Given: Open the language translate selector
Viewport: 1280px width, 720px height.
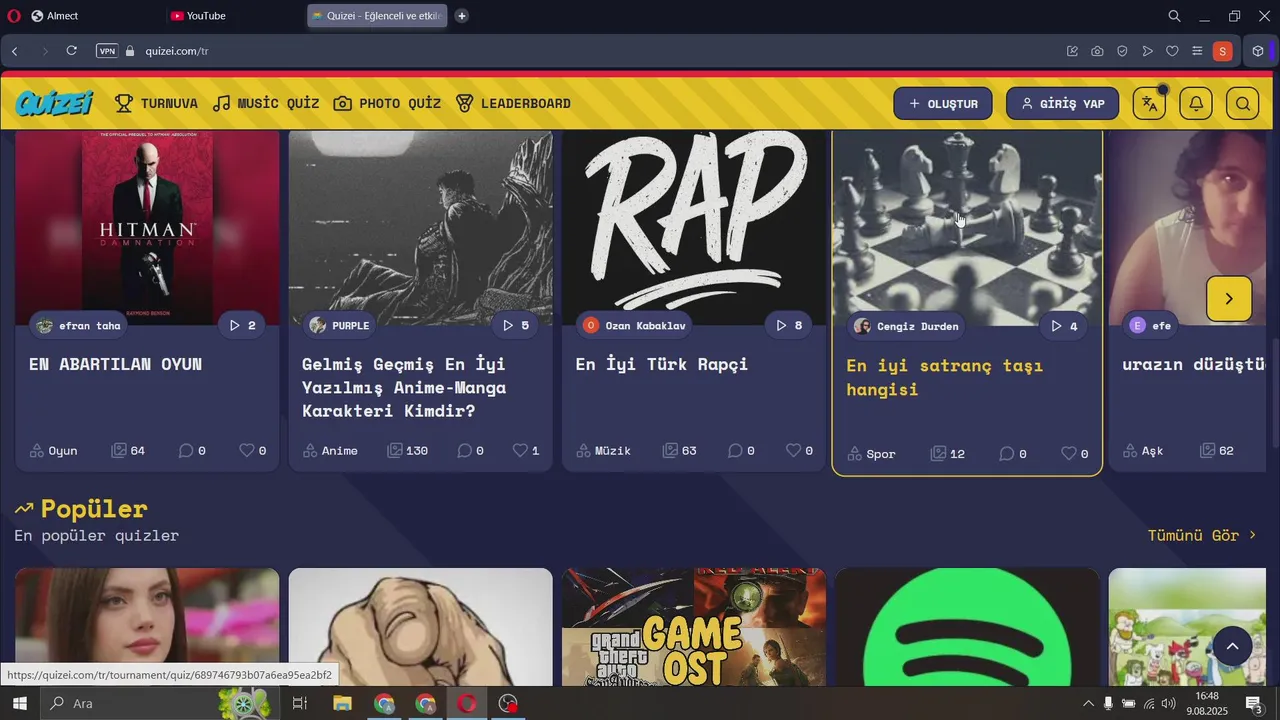Looking at the screenshot, I should 1149,103.
